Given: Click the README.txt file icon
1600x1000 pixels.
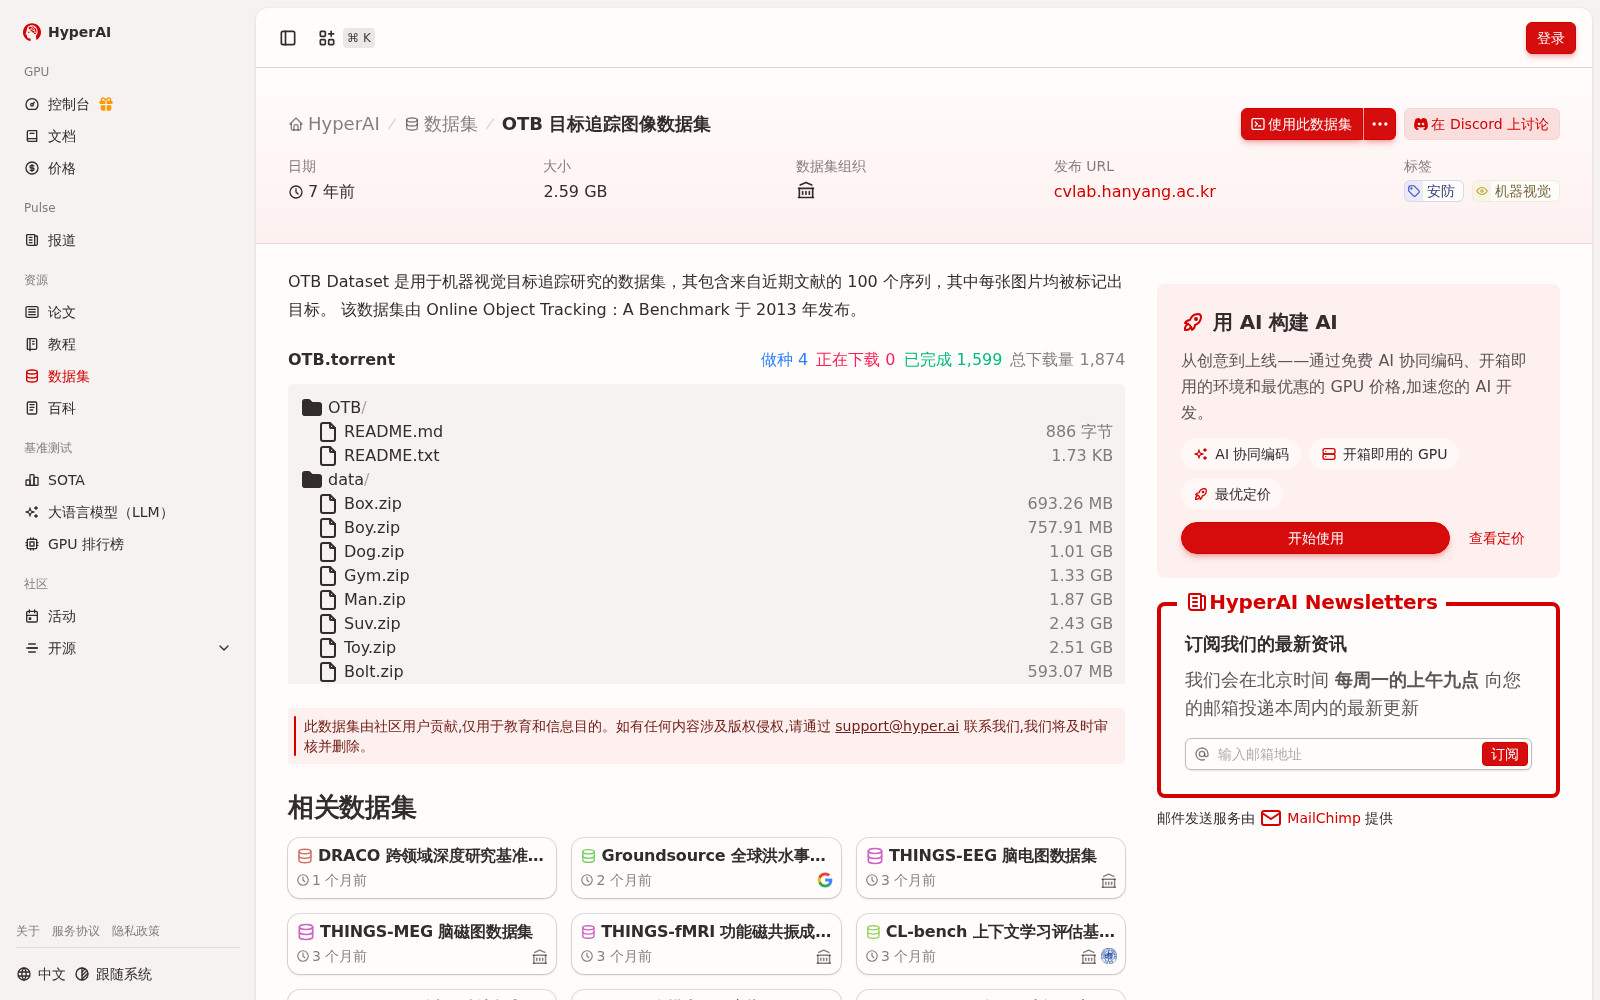Looking at the screenshot, I should pyautogui.click(x=328, y=455).
